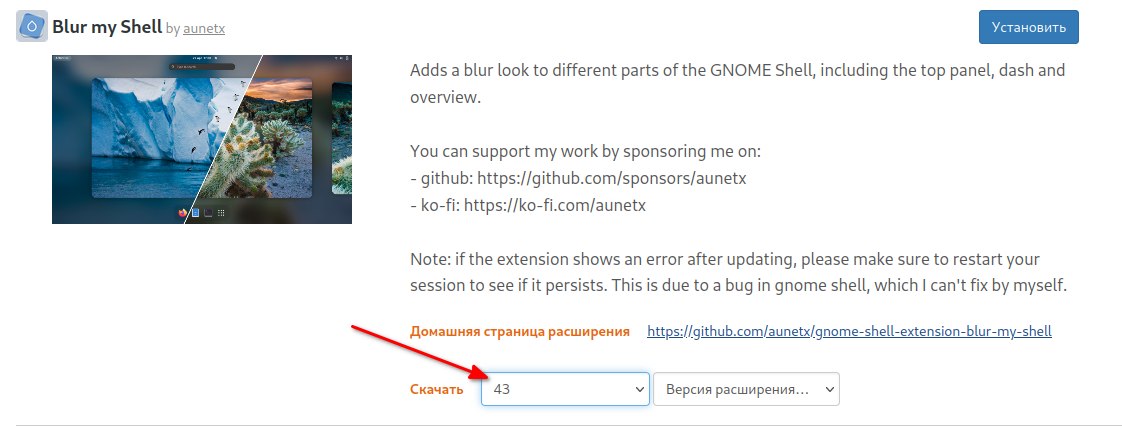Click the dock icons inside the preview image
1122x426 pixels.
click(202, 213)
